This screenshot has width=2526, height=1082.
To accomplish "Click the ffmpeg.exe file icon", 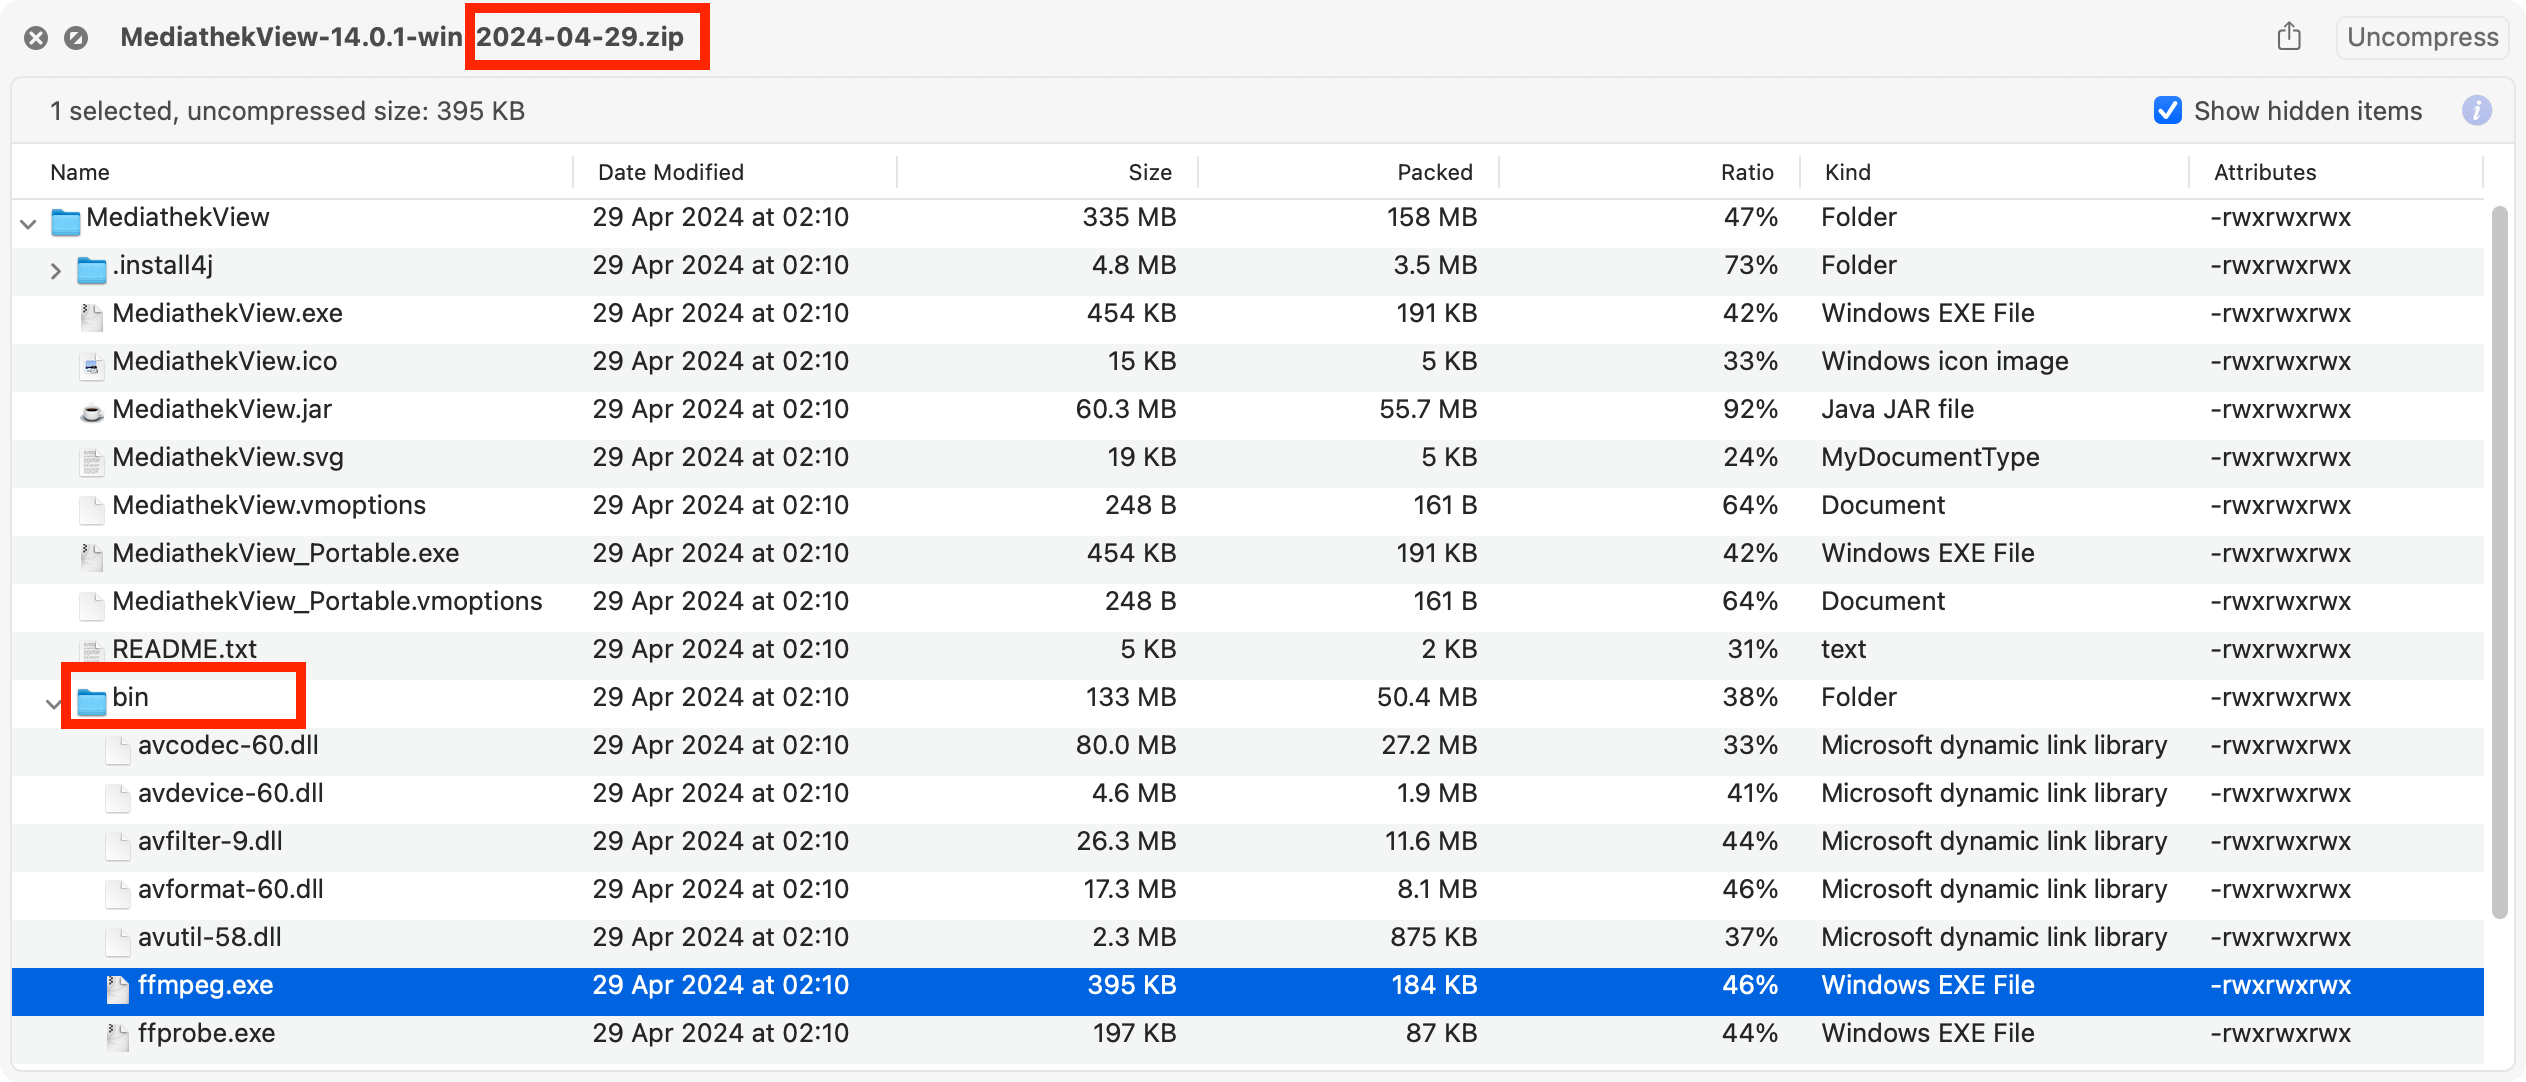I will pyautogui.click(x=118, y=988).
